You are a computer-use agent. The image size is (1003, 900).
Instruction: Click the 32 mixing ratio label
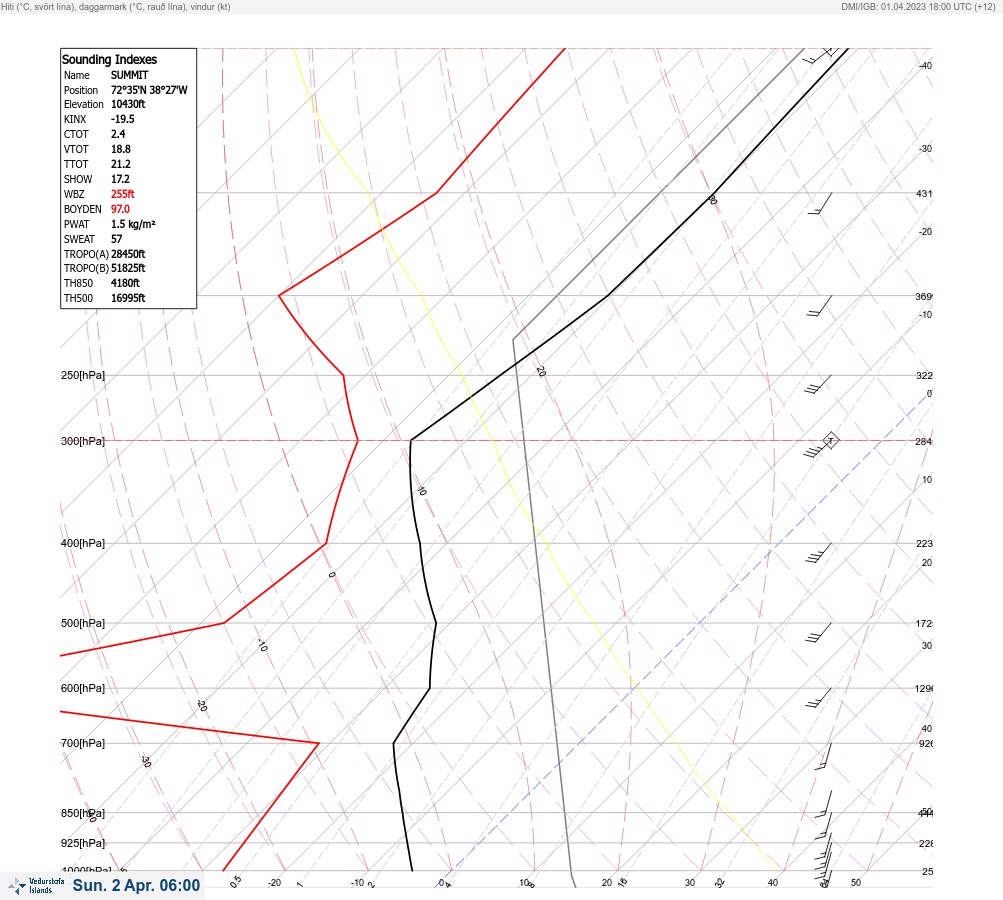720,883
